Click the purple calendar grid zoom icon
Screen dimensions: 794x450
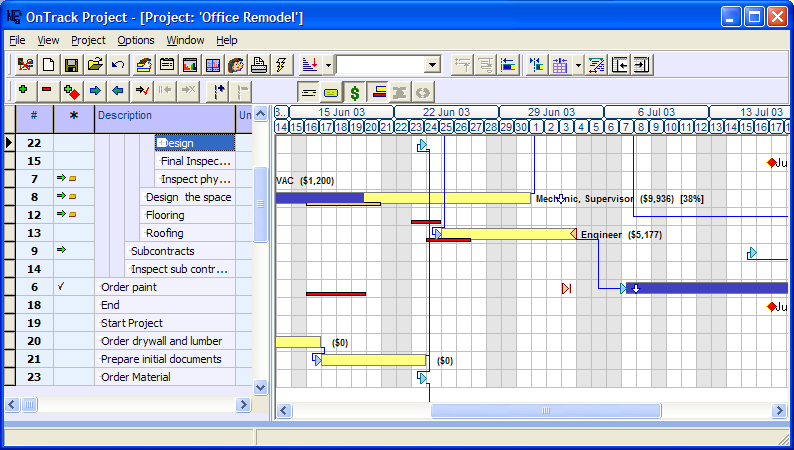coord(560,65)
